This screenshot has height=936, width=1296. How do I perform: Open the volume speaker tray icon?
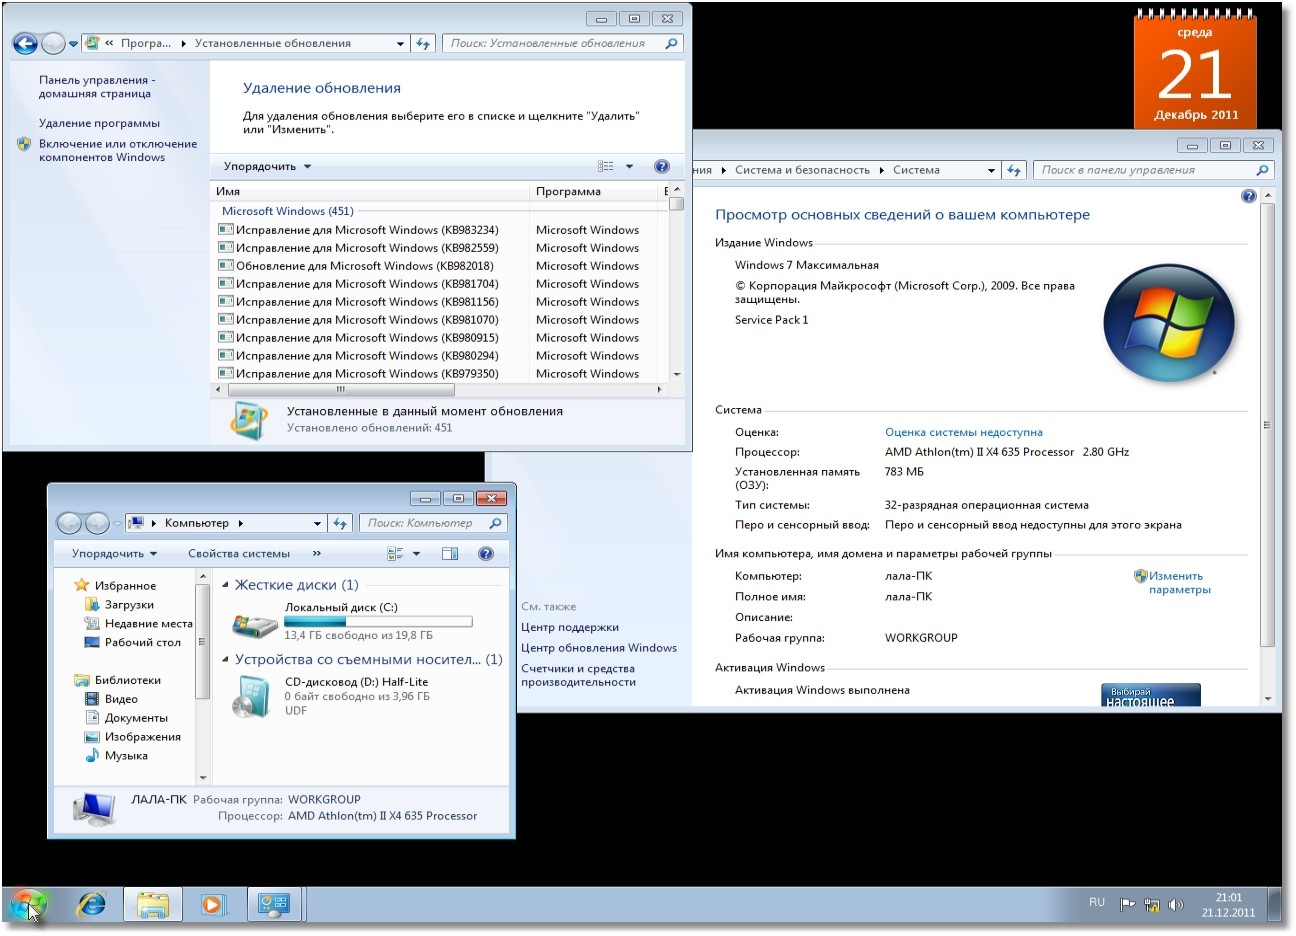point(1176,905)
